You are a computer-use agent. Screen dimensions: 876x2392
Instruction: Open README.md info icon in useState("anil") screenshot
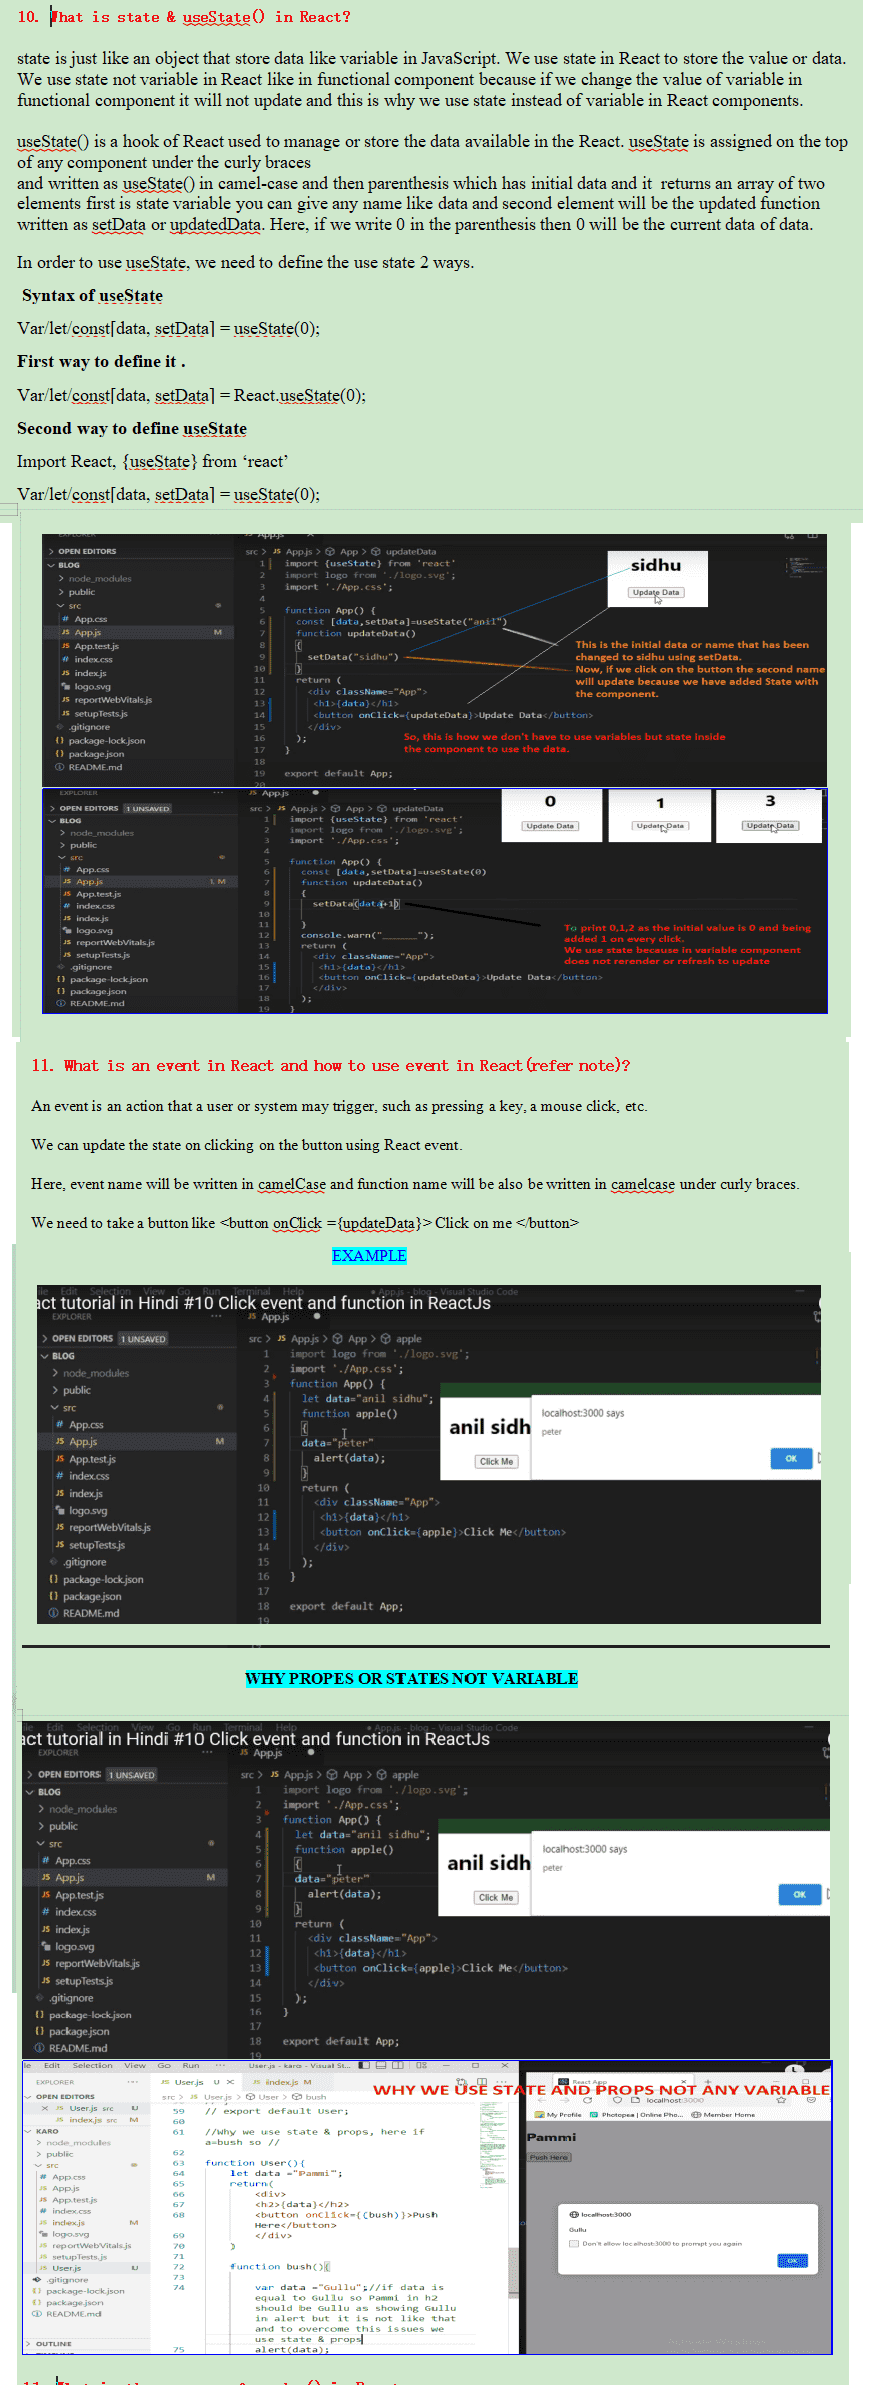pyautogui.click(x=60, y=767)
